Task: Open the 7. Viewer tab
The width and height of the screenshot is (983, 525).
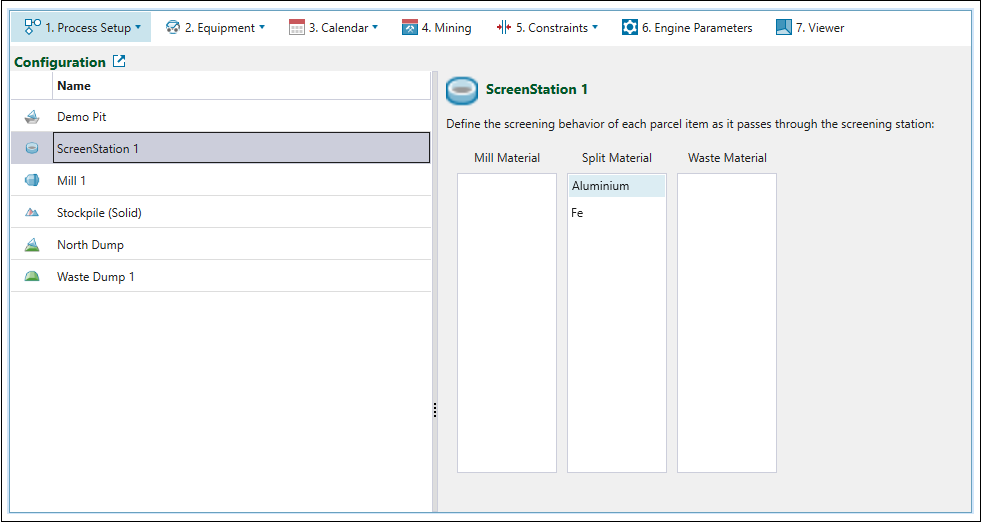Action: tap(810, 28)
